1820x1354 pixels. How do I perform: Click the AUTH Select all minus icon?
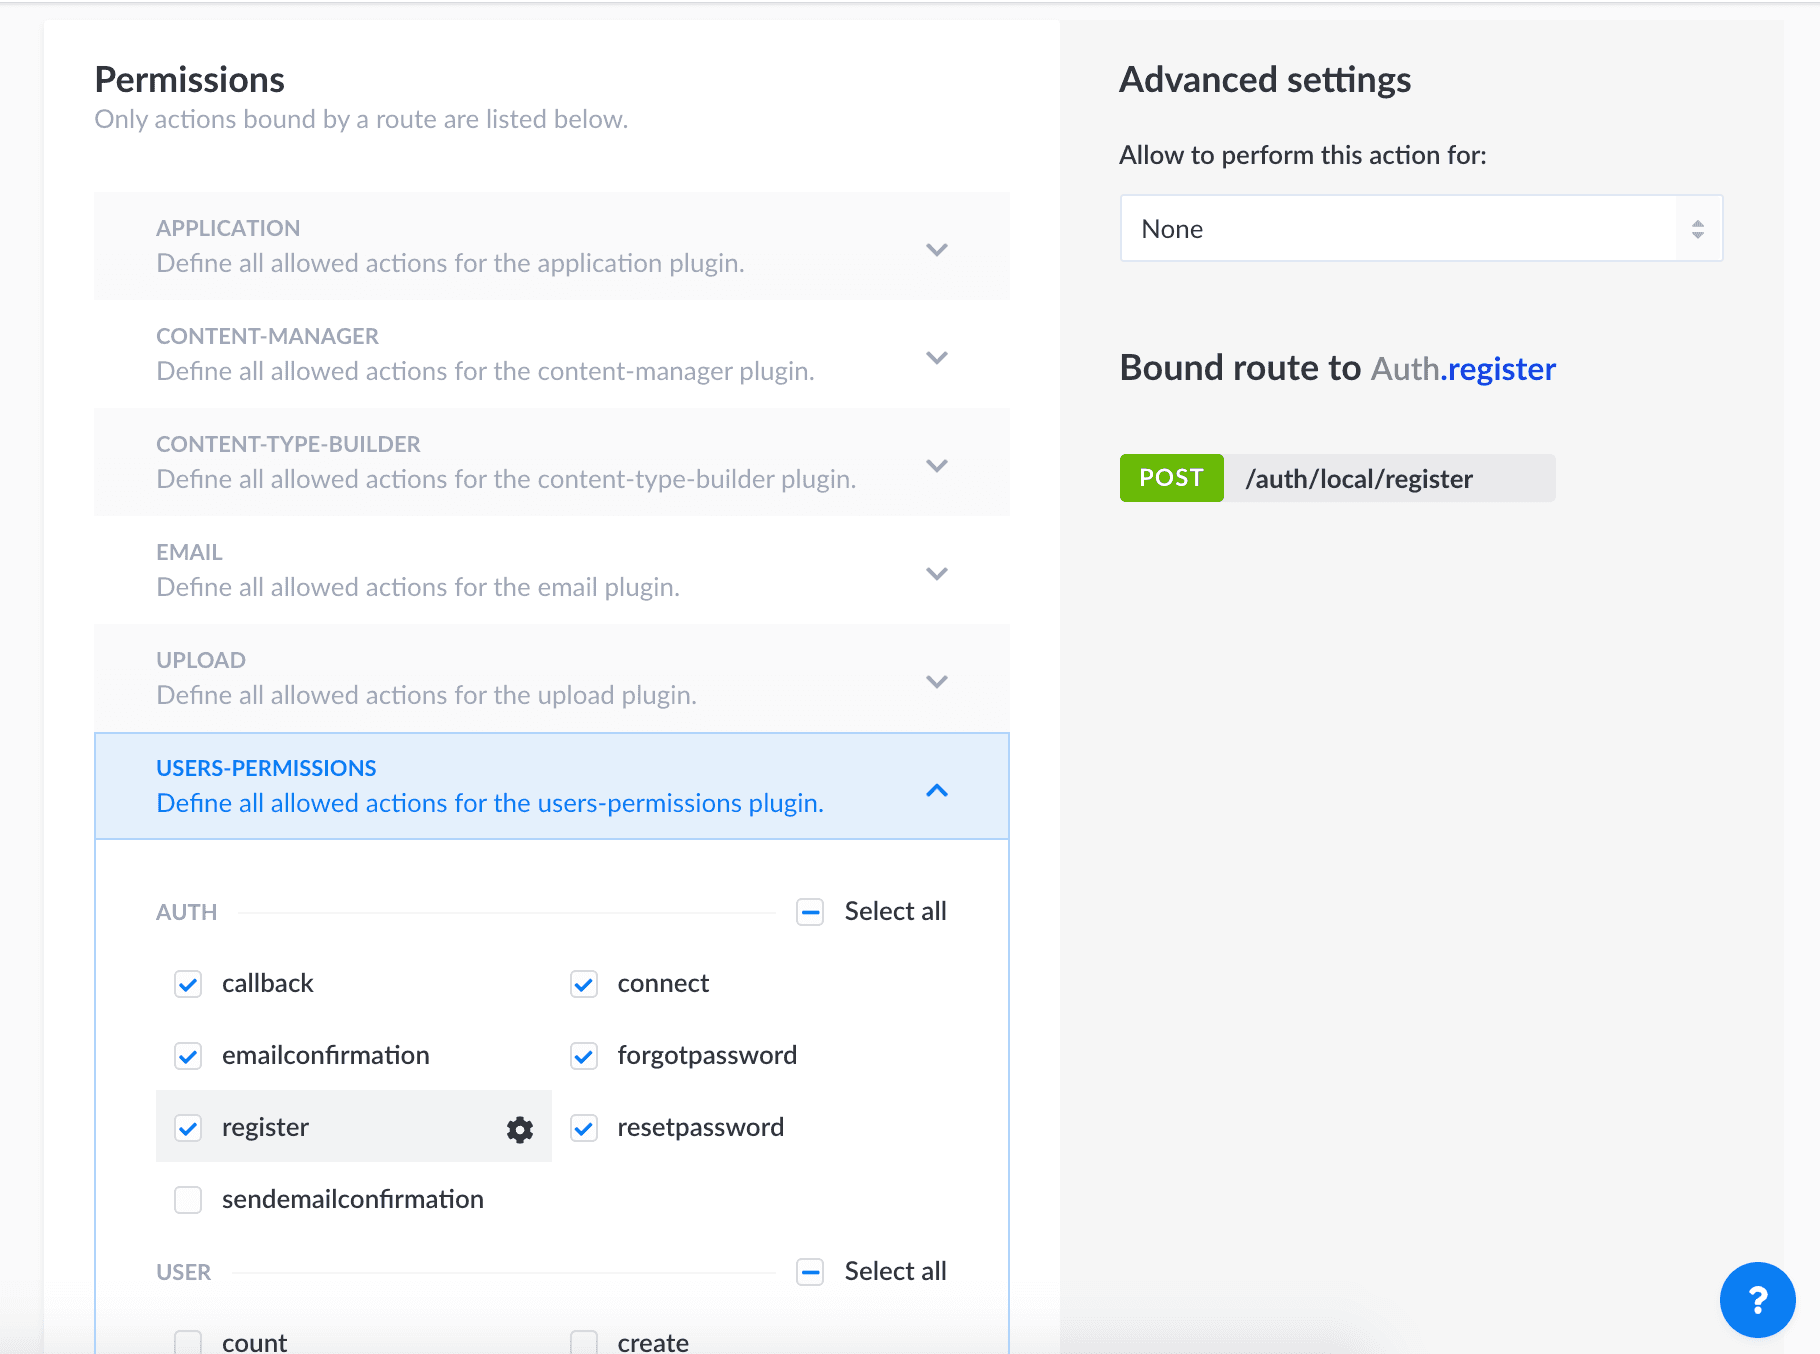[810, 912]
